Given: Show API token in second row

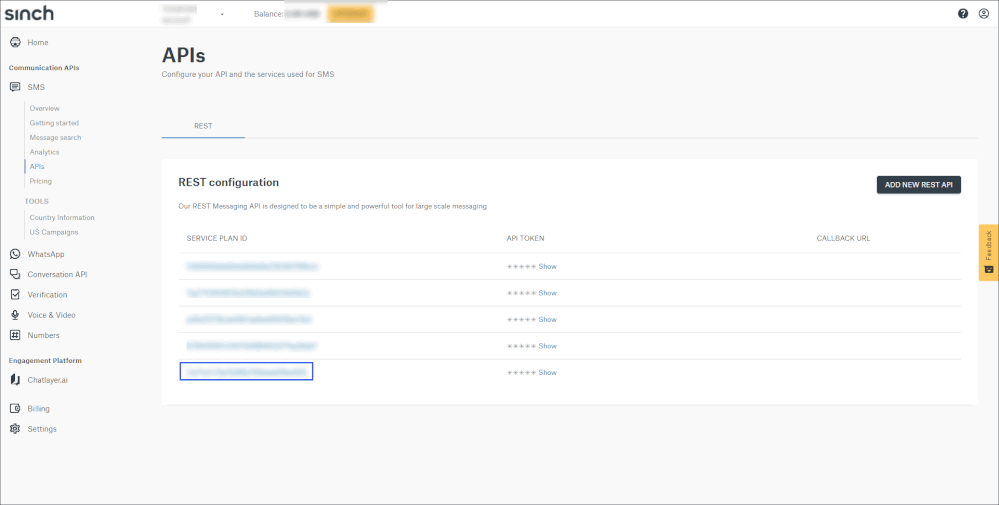Looking at the screenshot, I should point(547,293).
